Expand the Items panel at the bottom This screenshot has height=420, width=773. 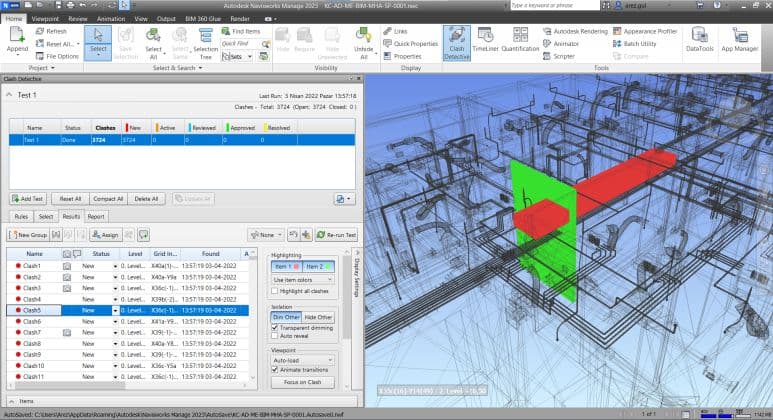[11, 401]
